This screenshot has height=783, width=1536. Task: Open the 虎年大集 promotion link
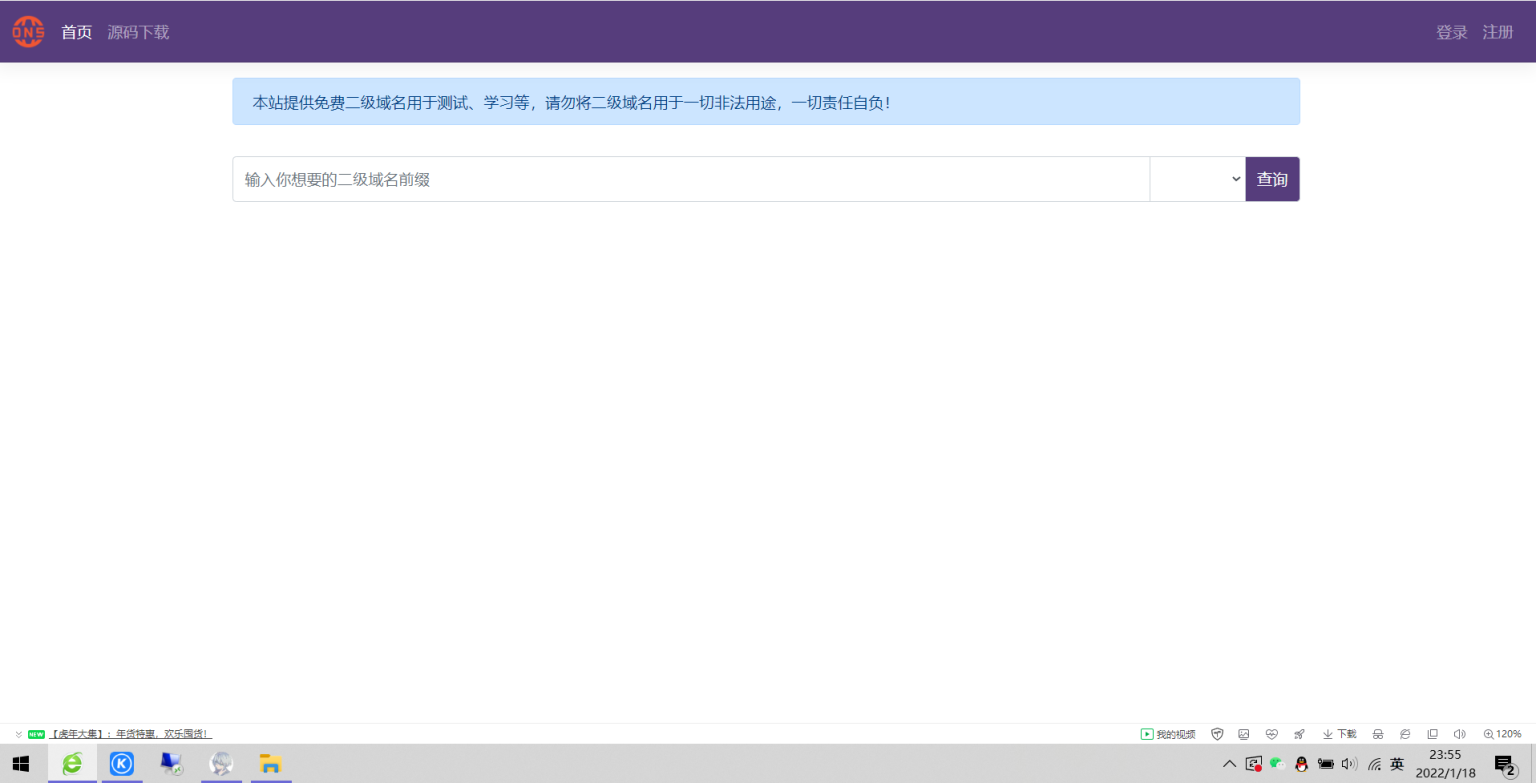130,734
